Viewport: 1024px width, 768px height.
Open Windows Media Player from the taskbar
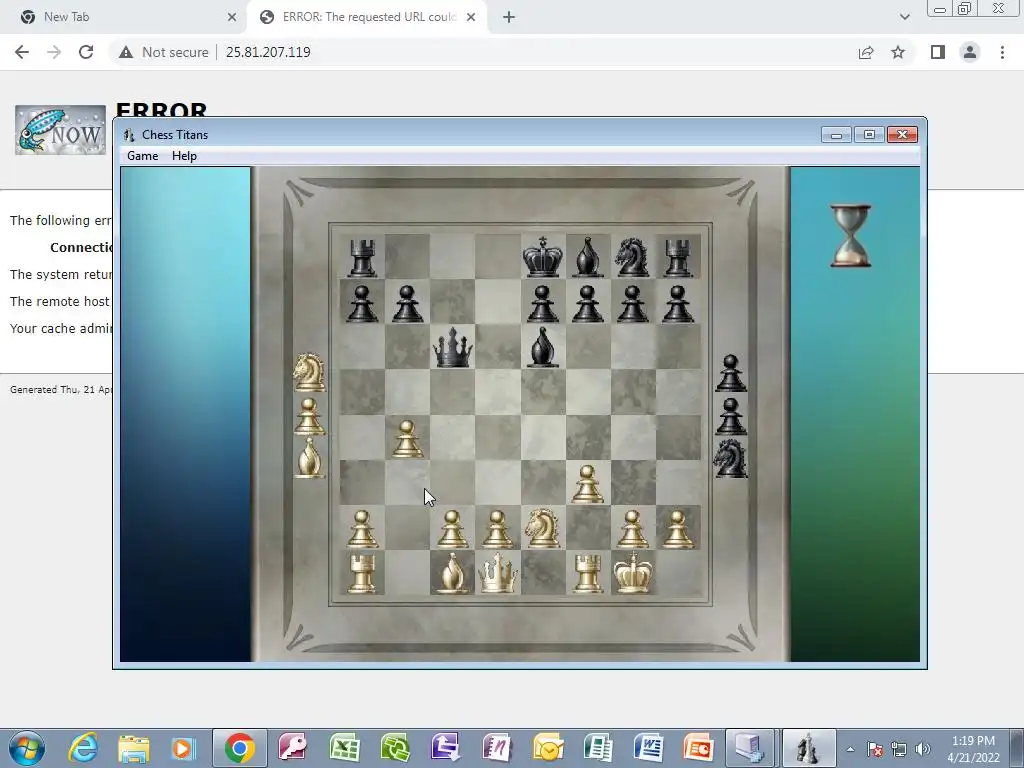pos(183,748)
